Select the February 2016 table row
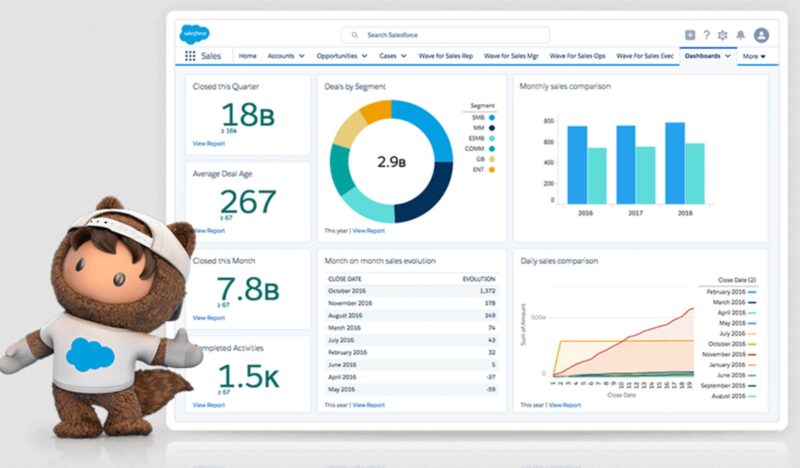 411,352
